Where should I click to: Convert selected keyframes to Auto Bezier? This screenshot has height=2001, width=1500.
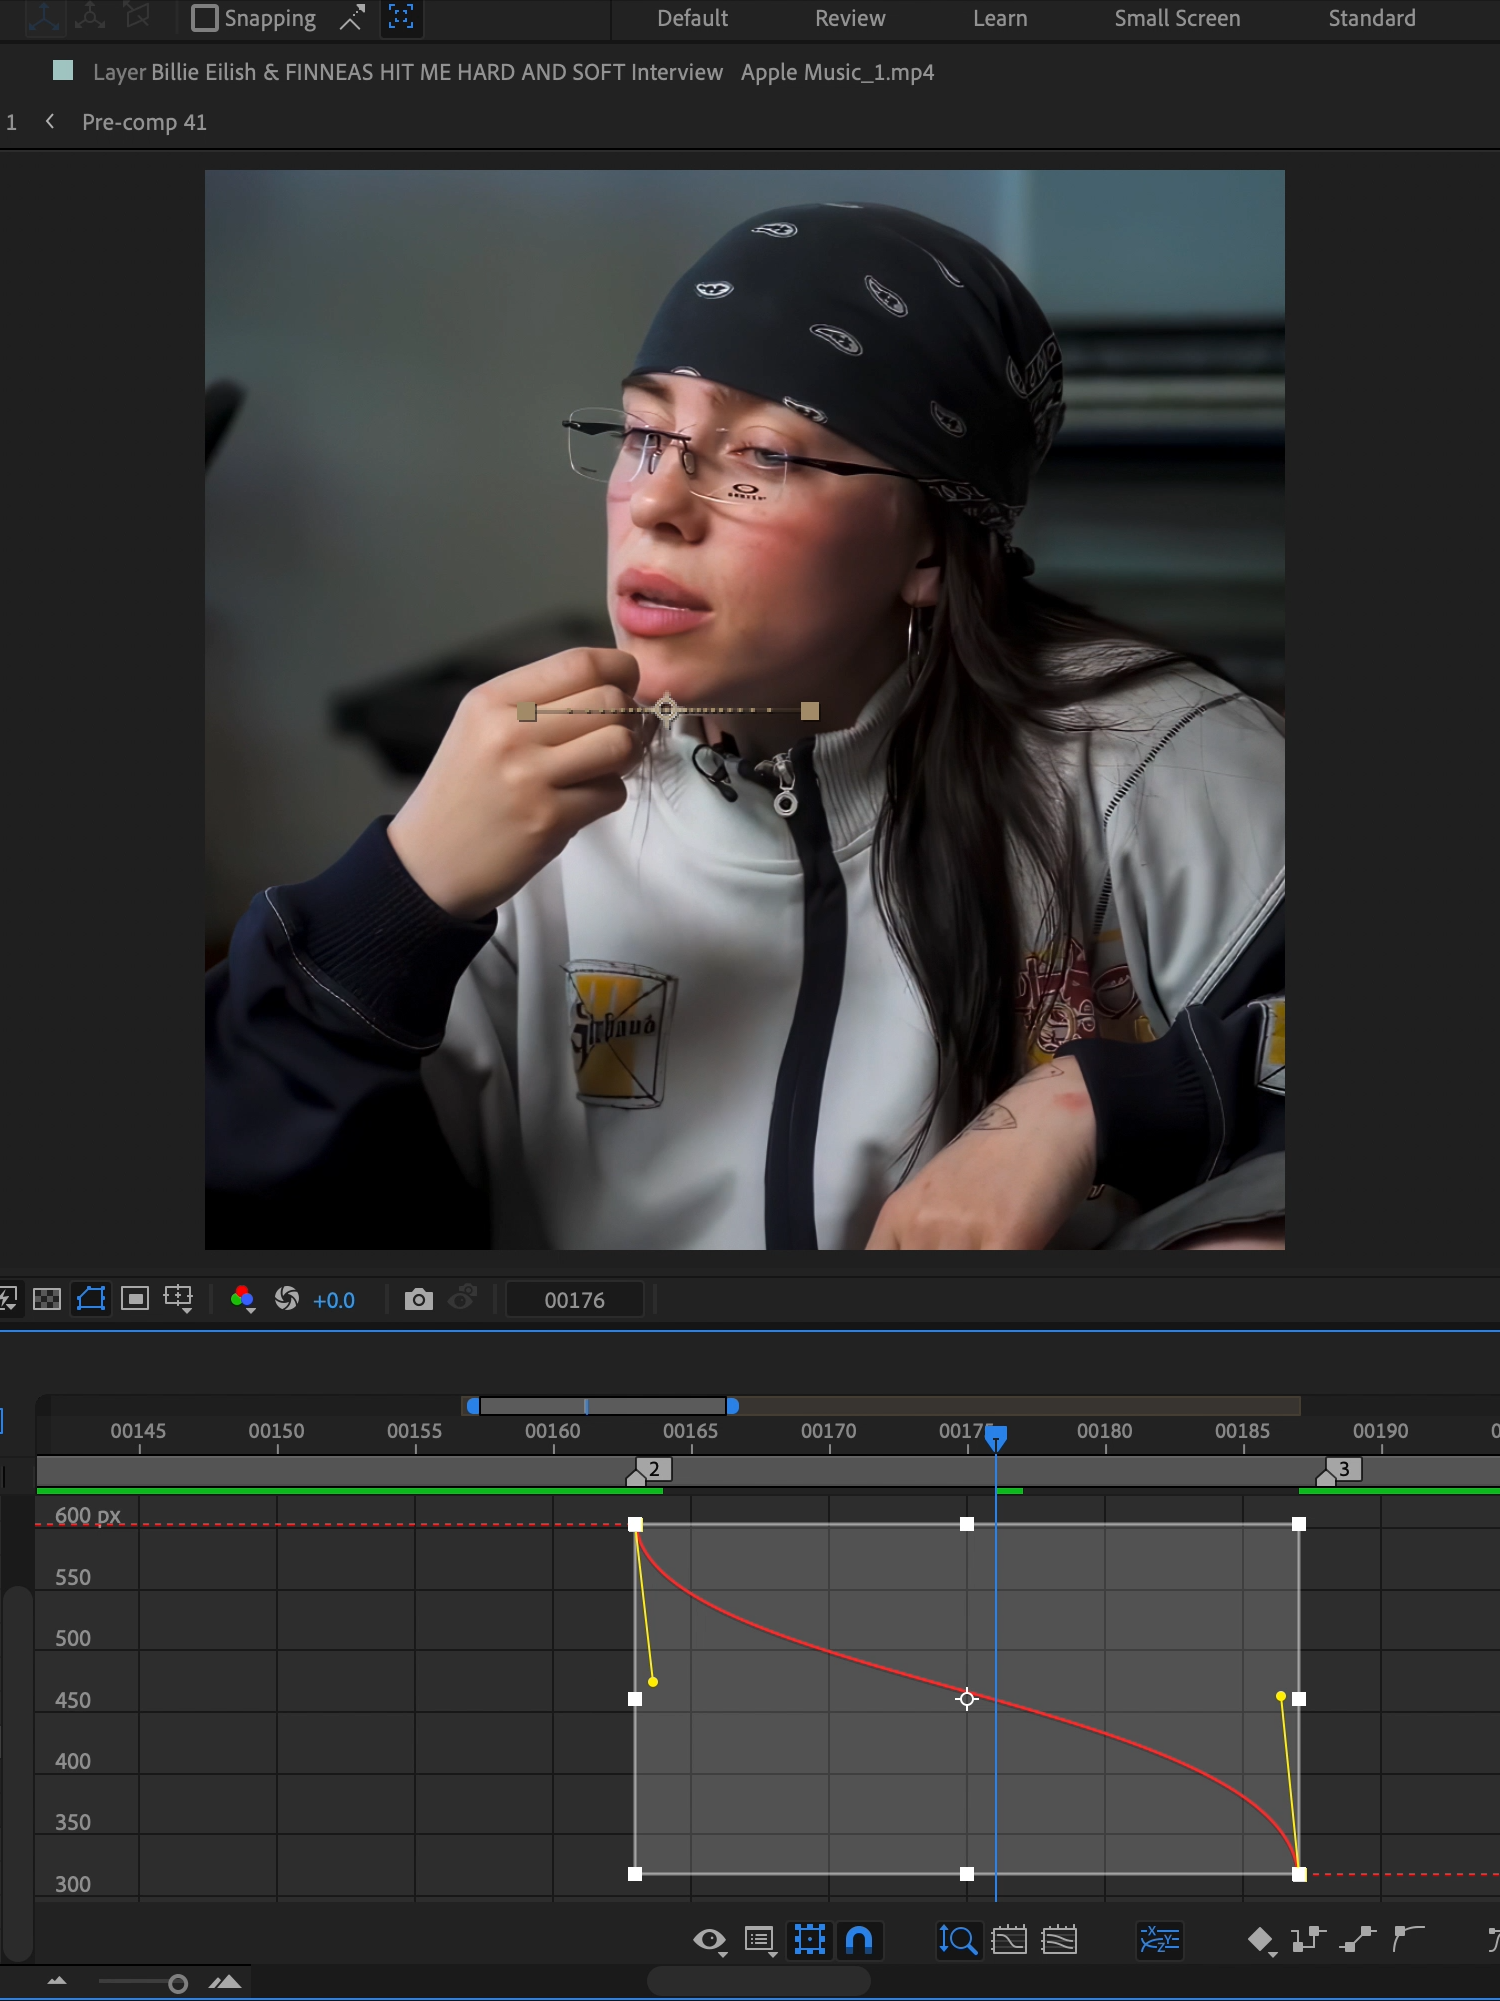(1409, 1940)
